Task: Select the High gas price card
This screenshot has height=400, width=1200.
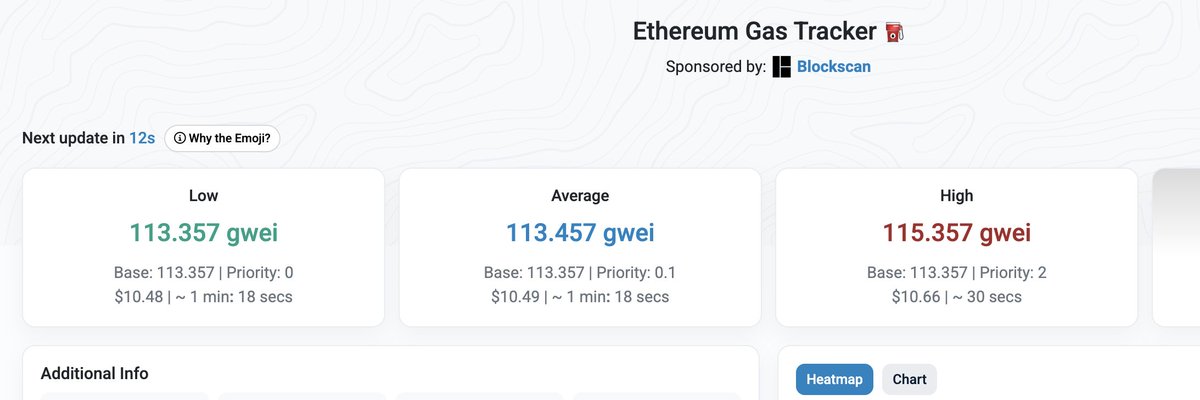Action: coord(956,247)
